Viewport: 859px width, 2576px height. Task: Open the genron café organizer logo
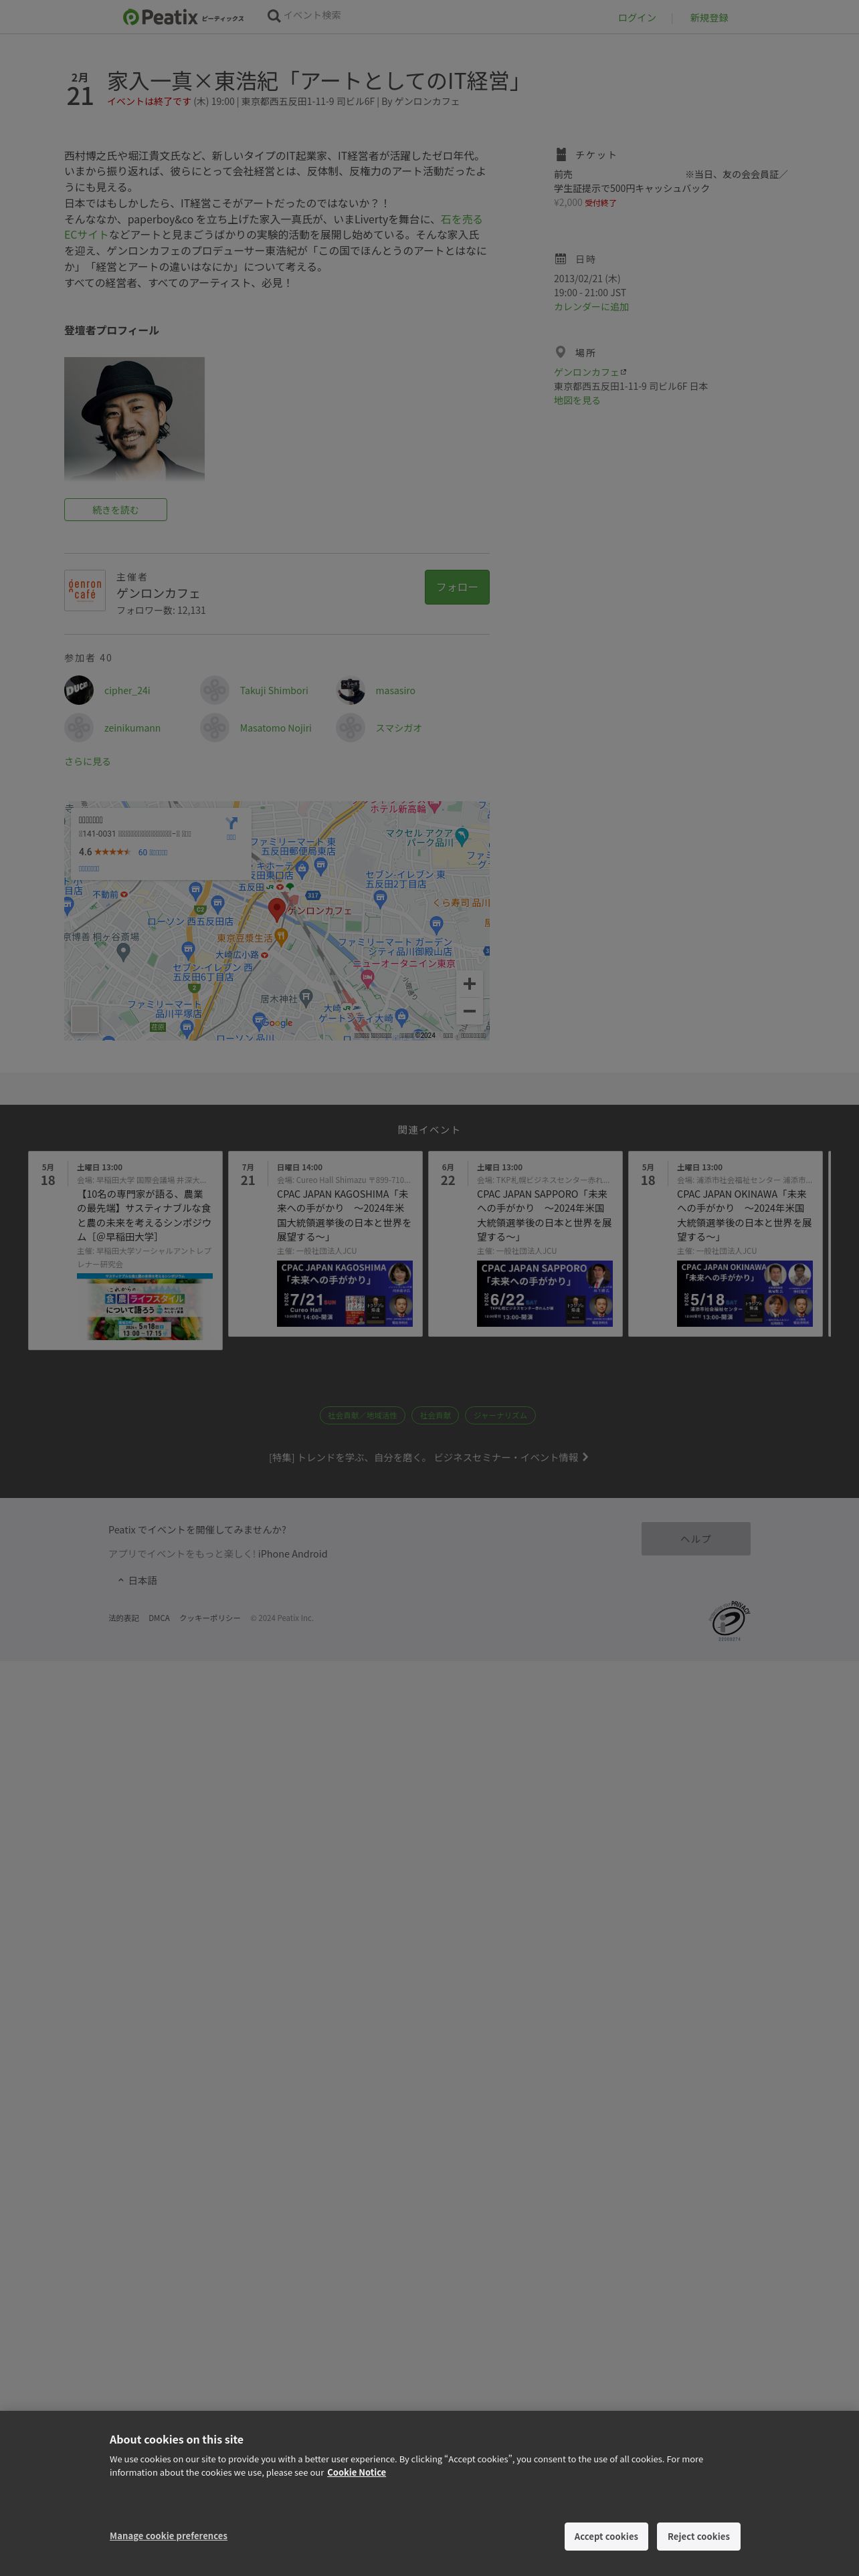click(85, 589)
